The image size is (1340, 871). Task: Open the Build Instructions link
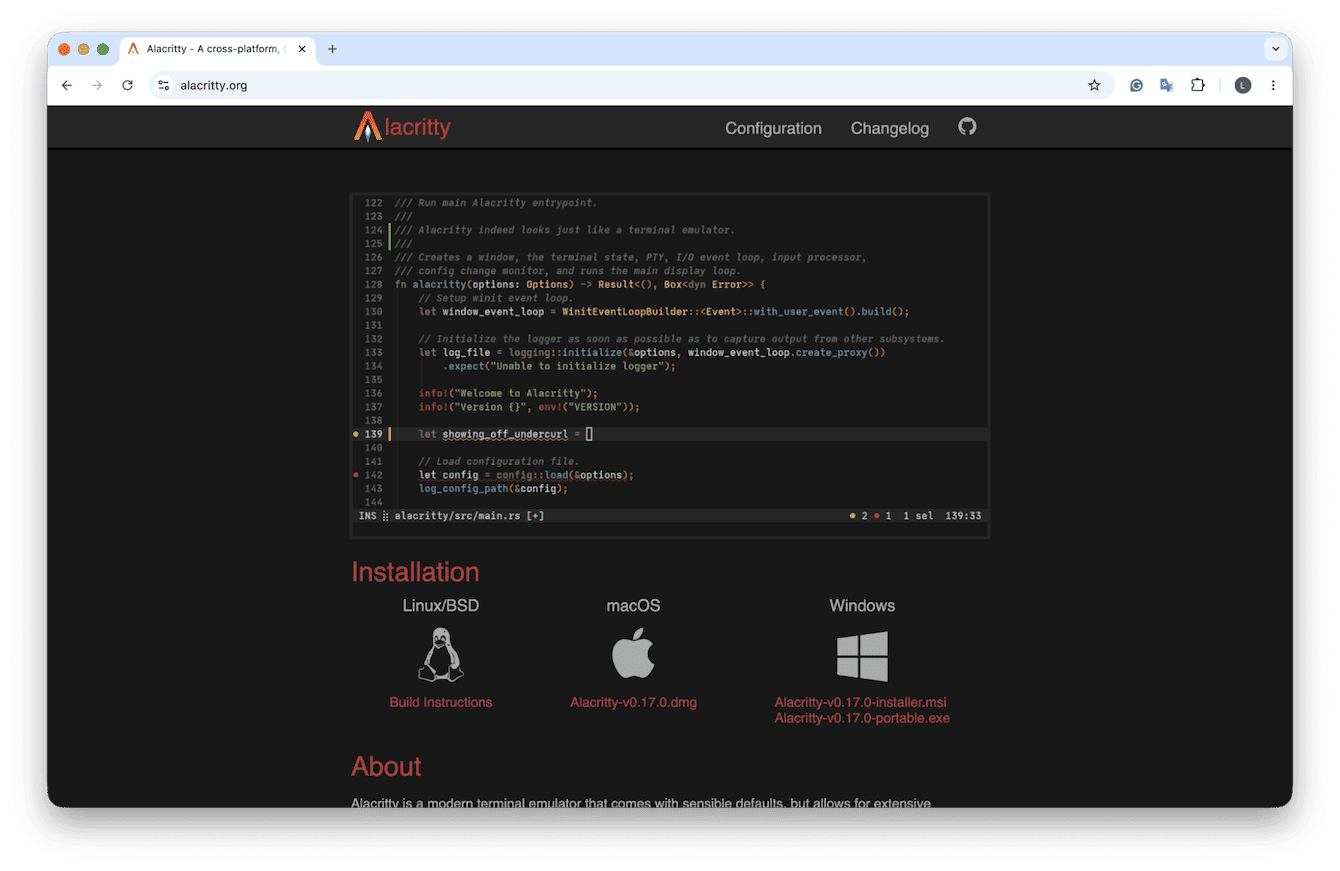click(441, 702)
